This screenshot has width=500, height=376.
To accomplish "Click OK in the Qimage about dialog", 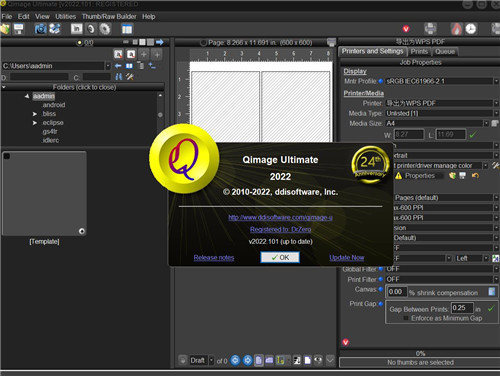I will 280,257.
